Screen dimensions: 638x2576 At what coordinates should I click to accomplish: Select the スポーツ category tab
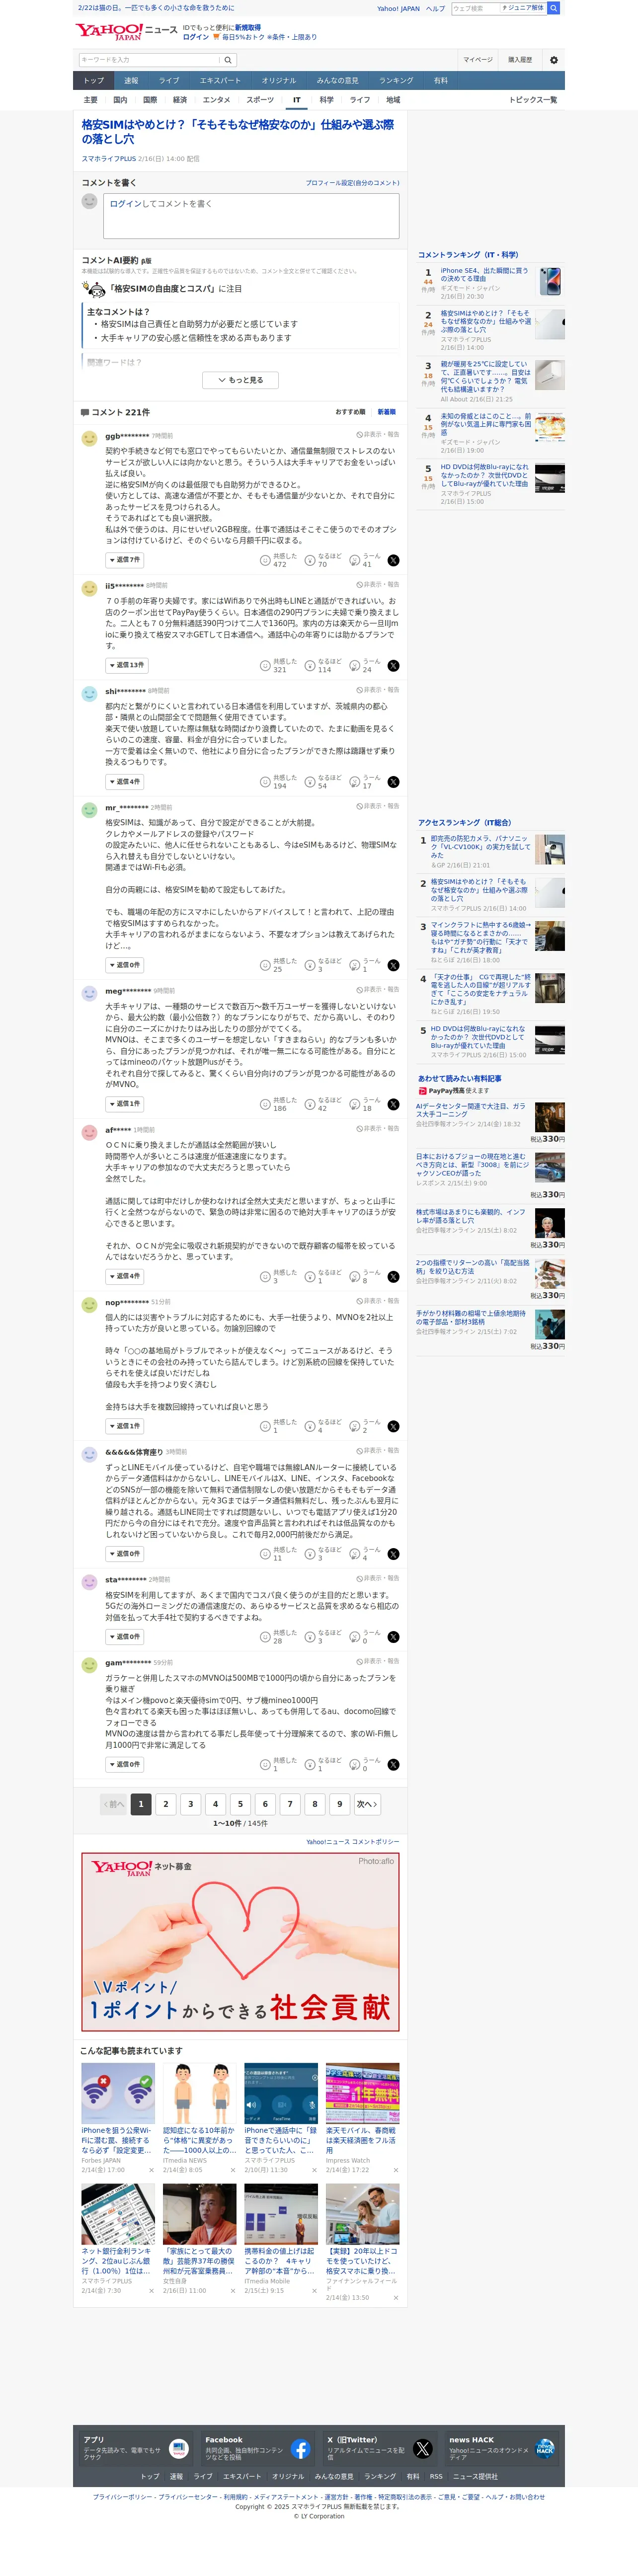tap(260, 100)
